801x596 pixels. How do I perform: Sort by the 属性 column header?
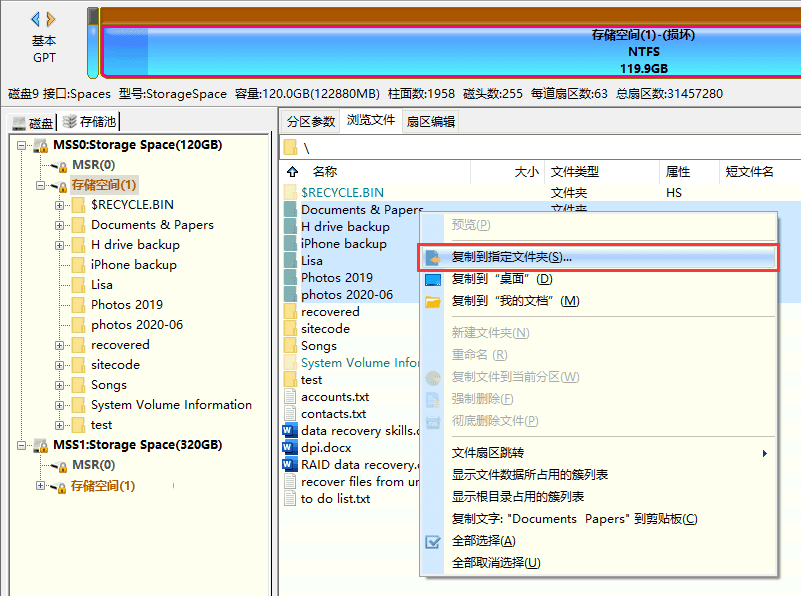pyautogui.click(x=689, y=172)
